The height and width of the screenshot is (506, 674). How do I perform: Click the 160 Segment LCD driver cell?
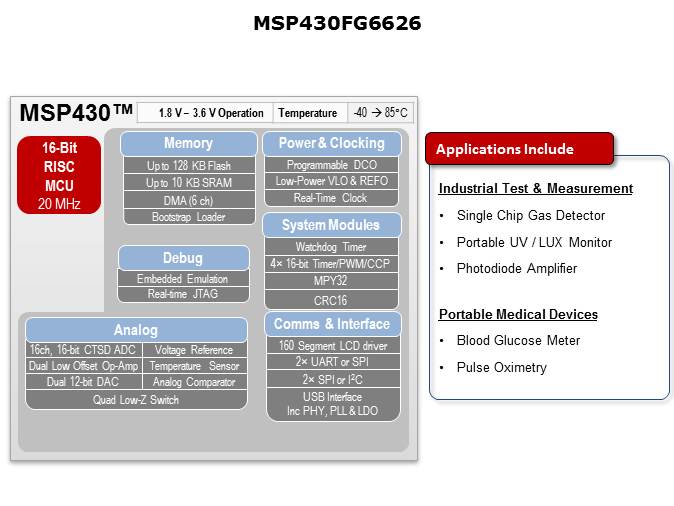point(331,346)
